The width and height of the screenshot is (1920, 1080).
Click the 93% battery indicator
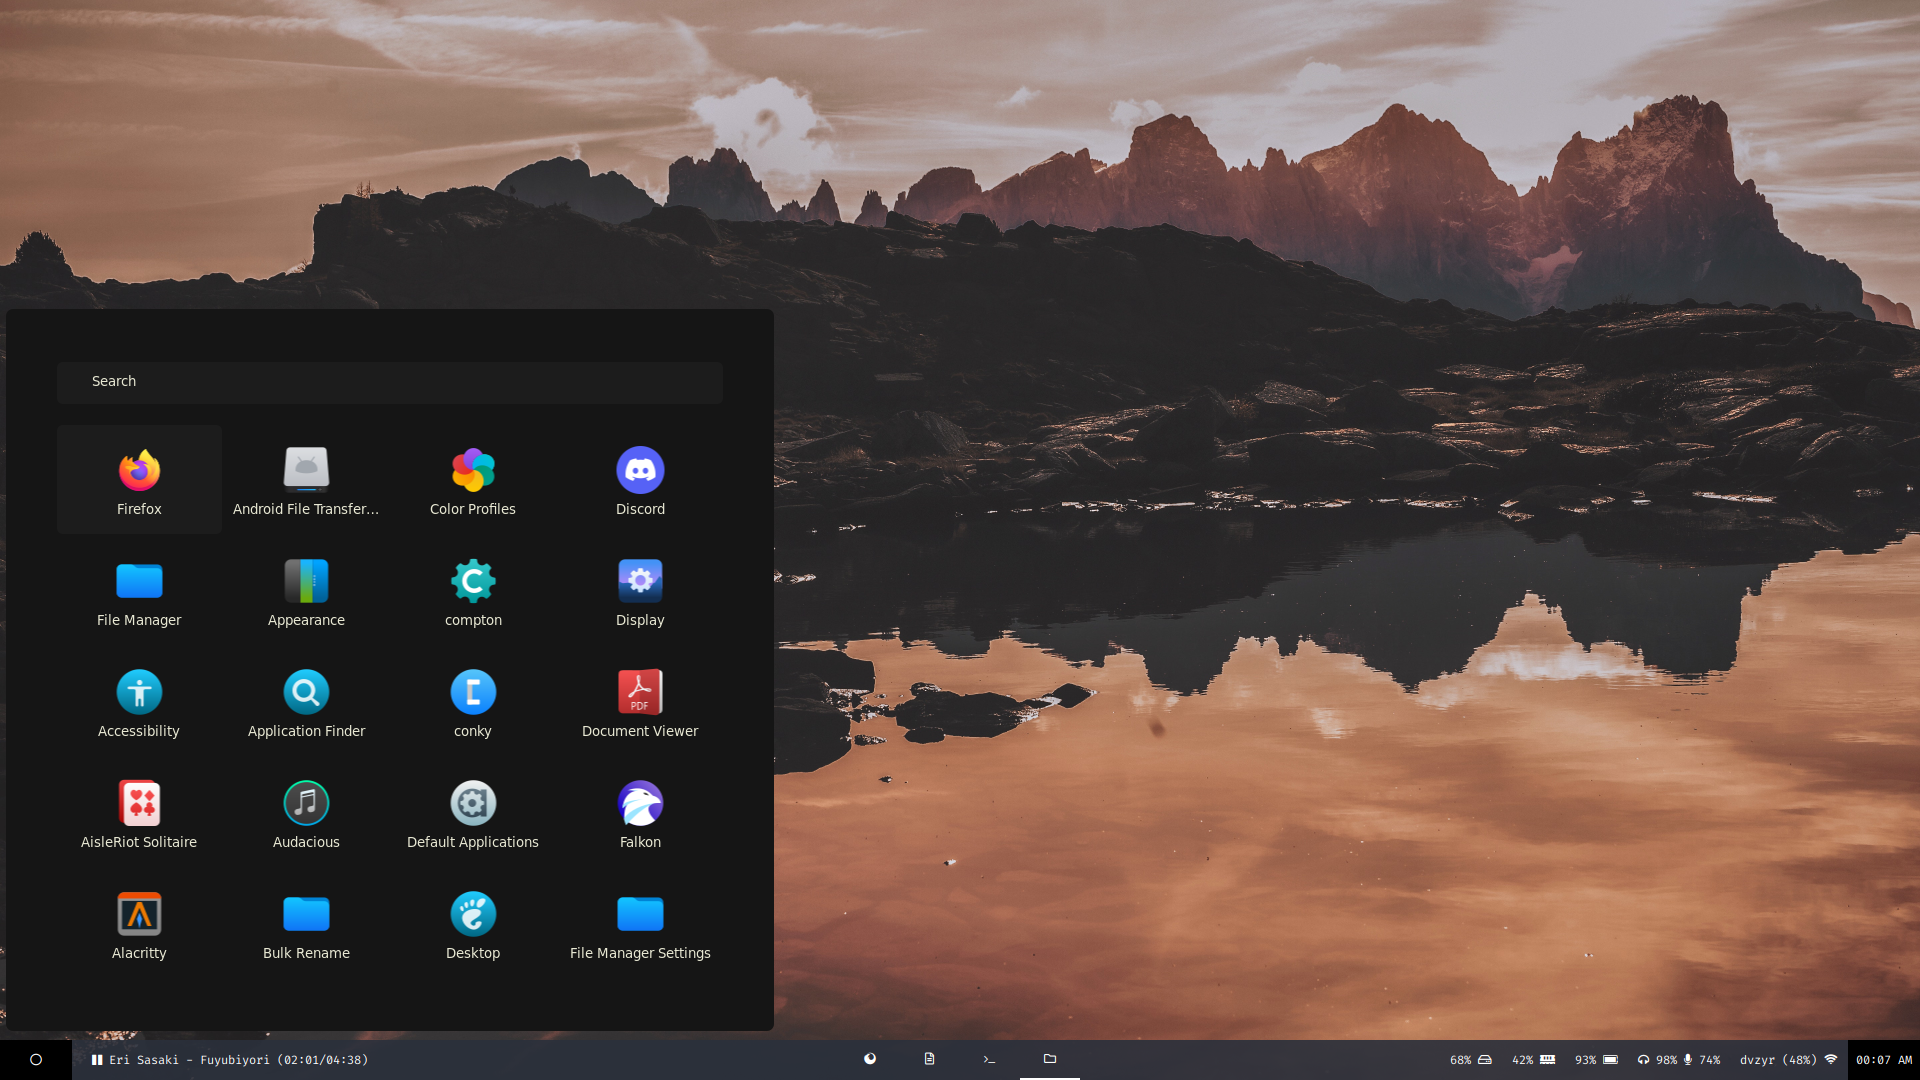coord(1596,1060)
